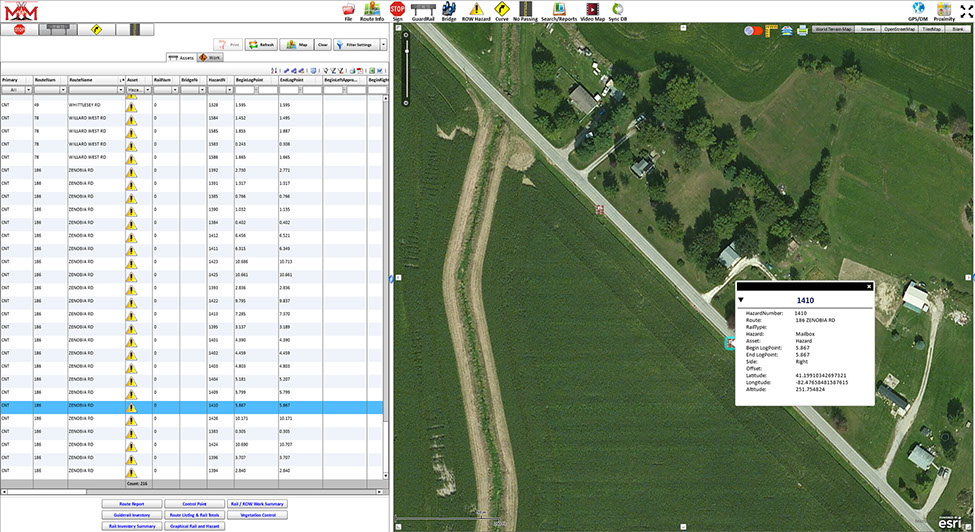Open the GuardRail tool in top toolbar
This screenshot has height=532, width=975.
coord(424,10)
